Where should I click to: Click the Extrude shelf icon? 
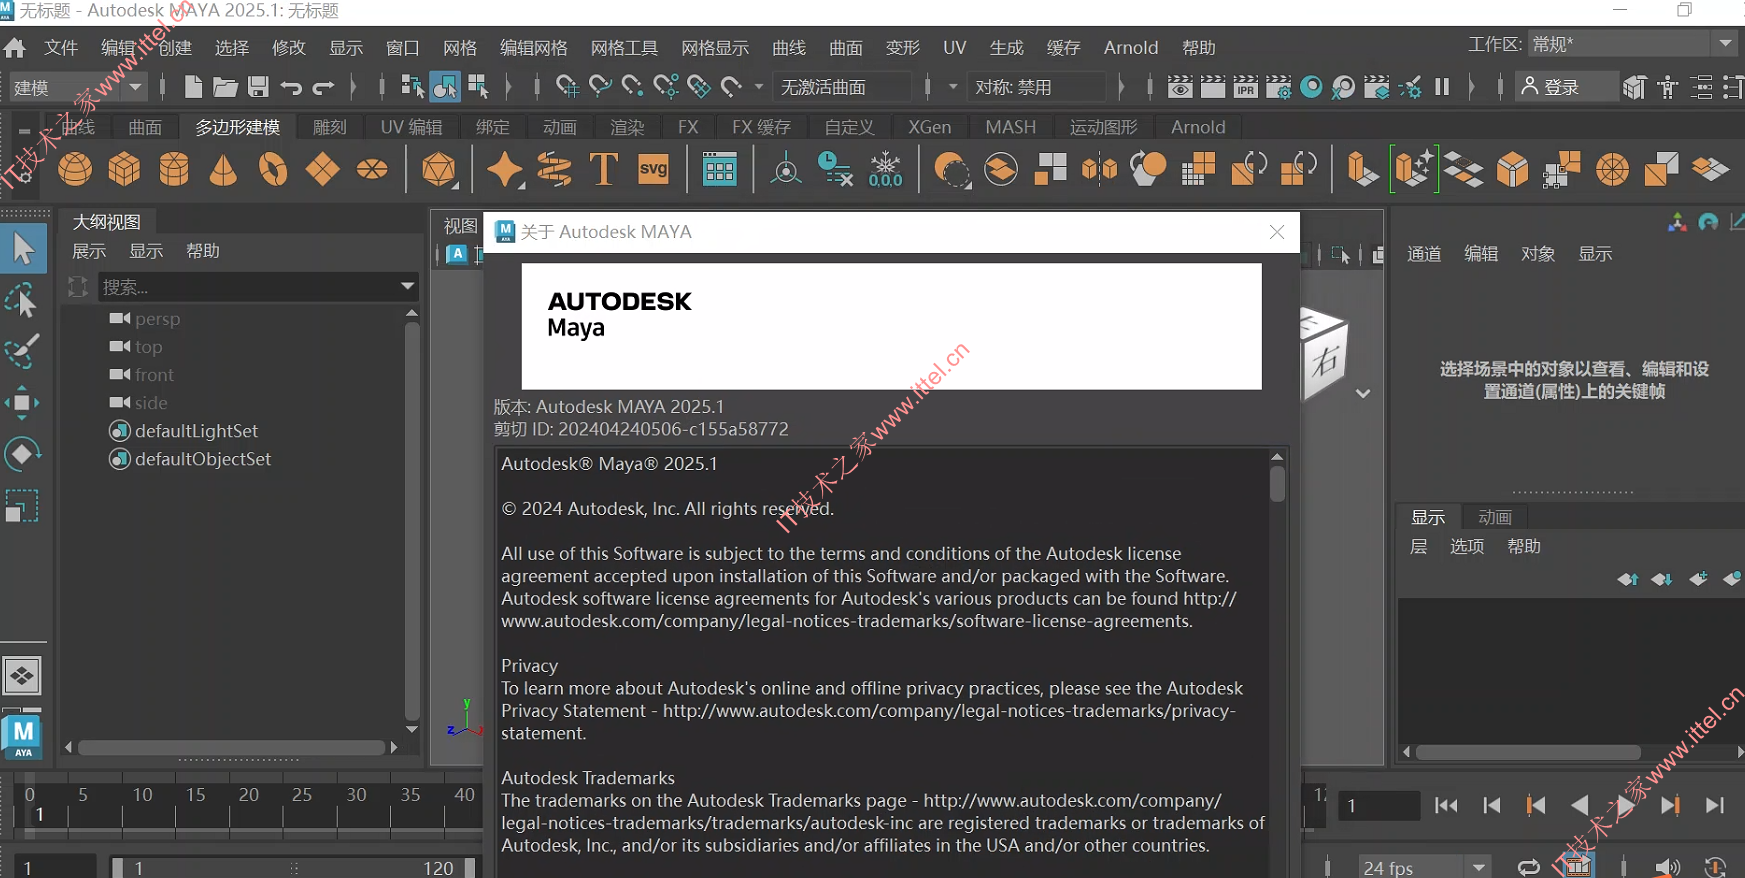[1362, 169]
